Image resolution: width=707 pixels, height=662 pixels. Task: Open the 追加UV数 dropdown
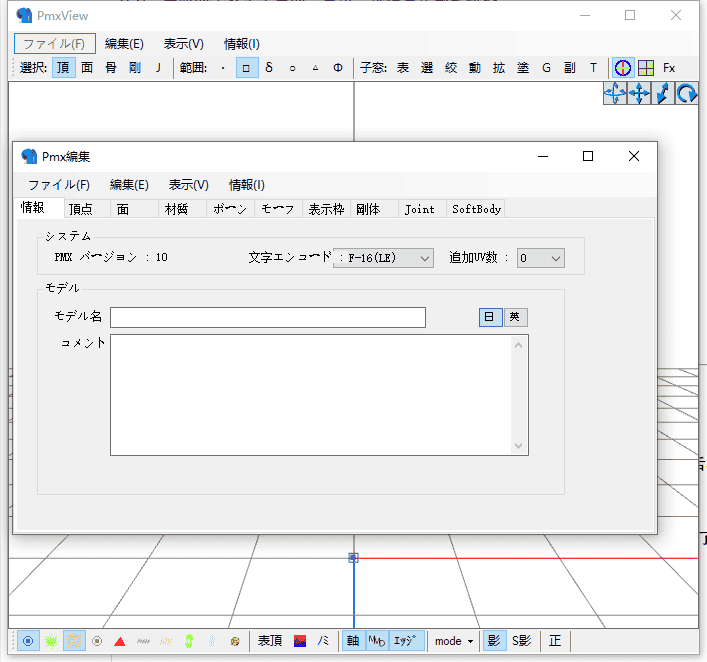point(541,258)
